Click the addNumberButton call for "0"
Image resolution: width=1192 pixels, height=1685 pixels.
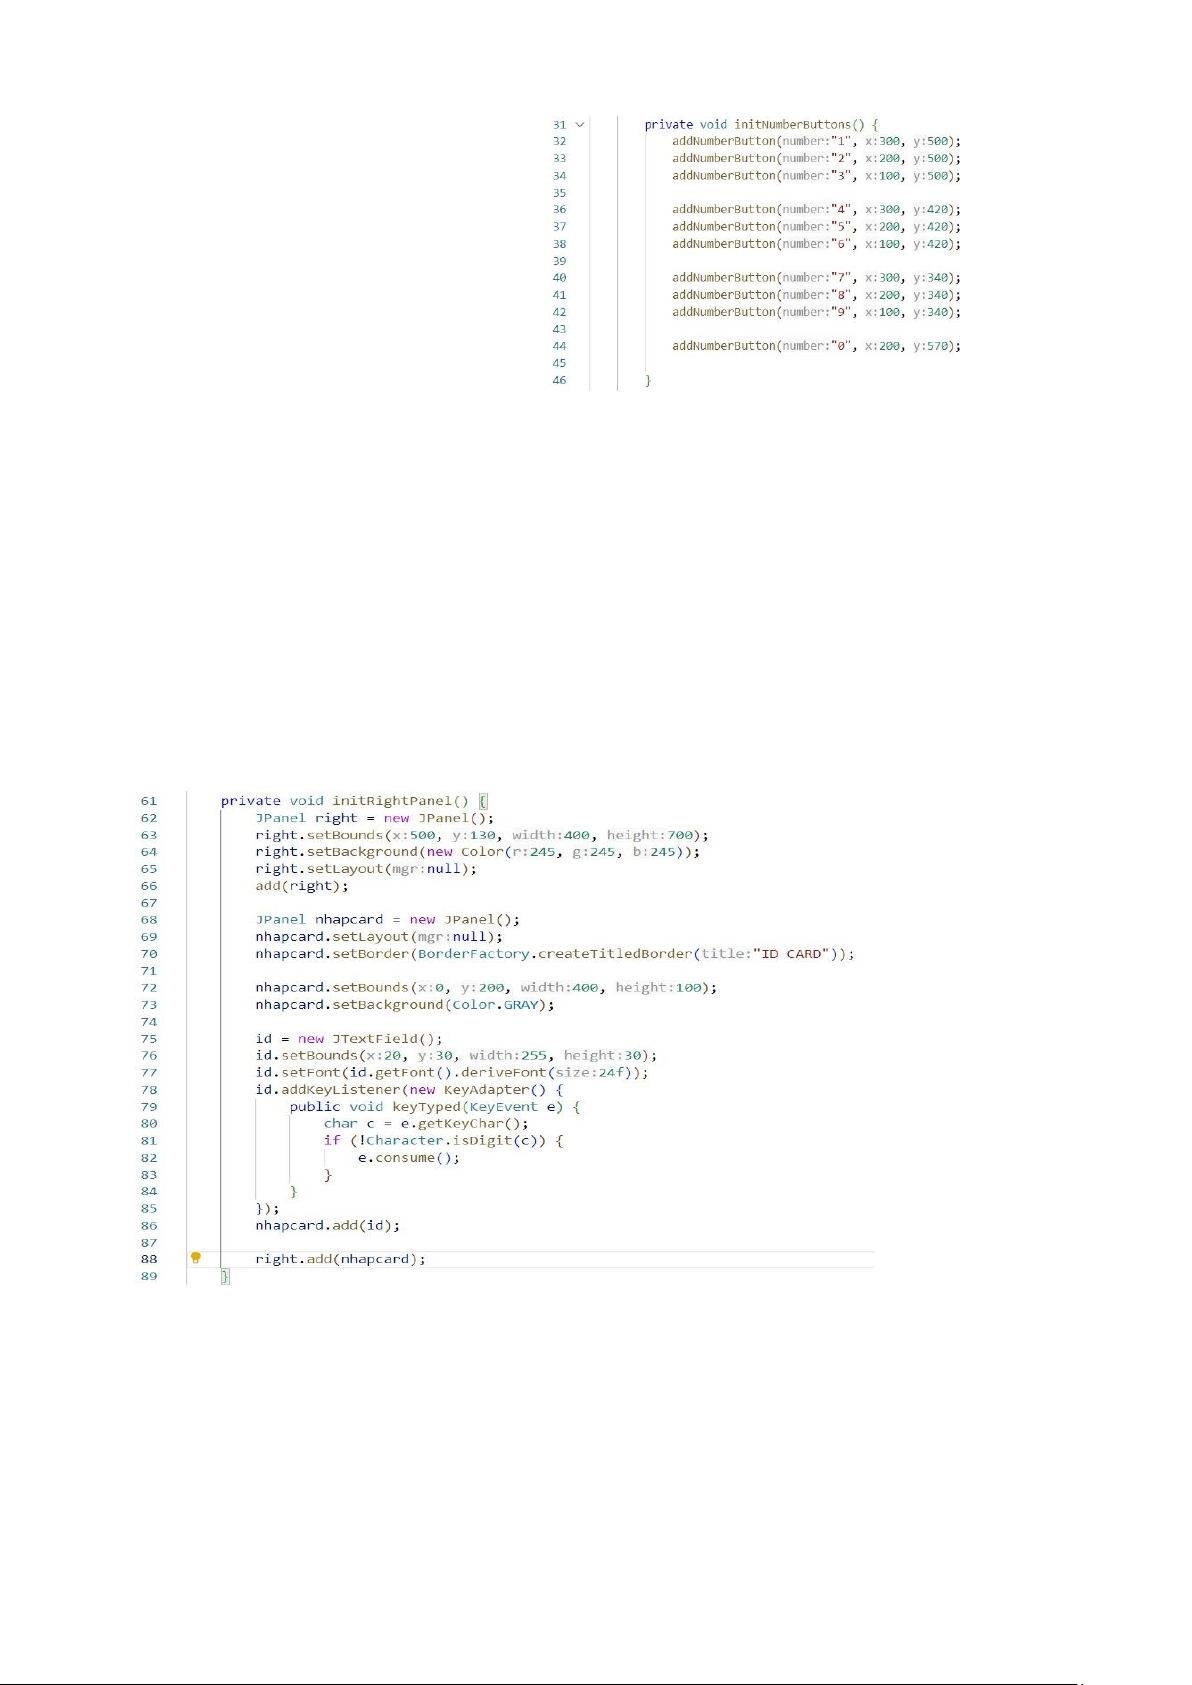point(723,346)
